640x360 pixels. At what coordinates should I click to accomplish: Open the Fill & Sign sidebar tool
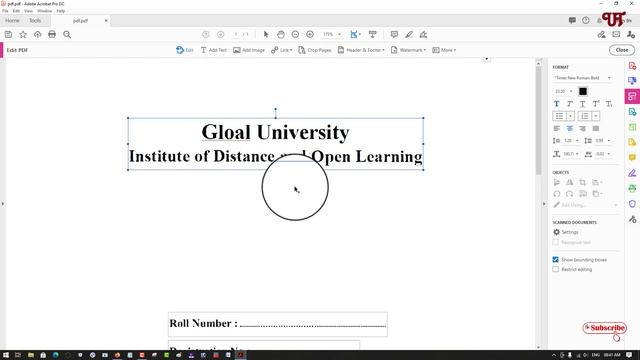[632, 173]
